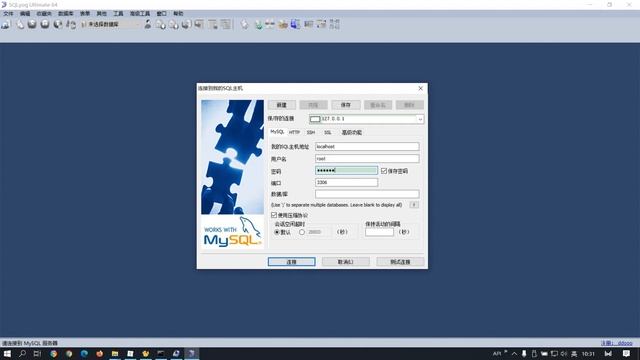Open Firefox from the taskbar
Image resolution: width=640 pixels, height=360 pixels.
click(100, 353)
